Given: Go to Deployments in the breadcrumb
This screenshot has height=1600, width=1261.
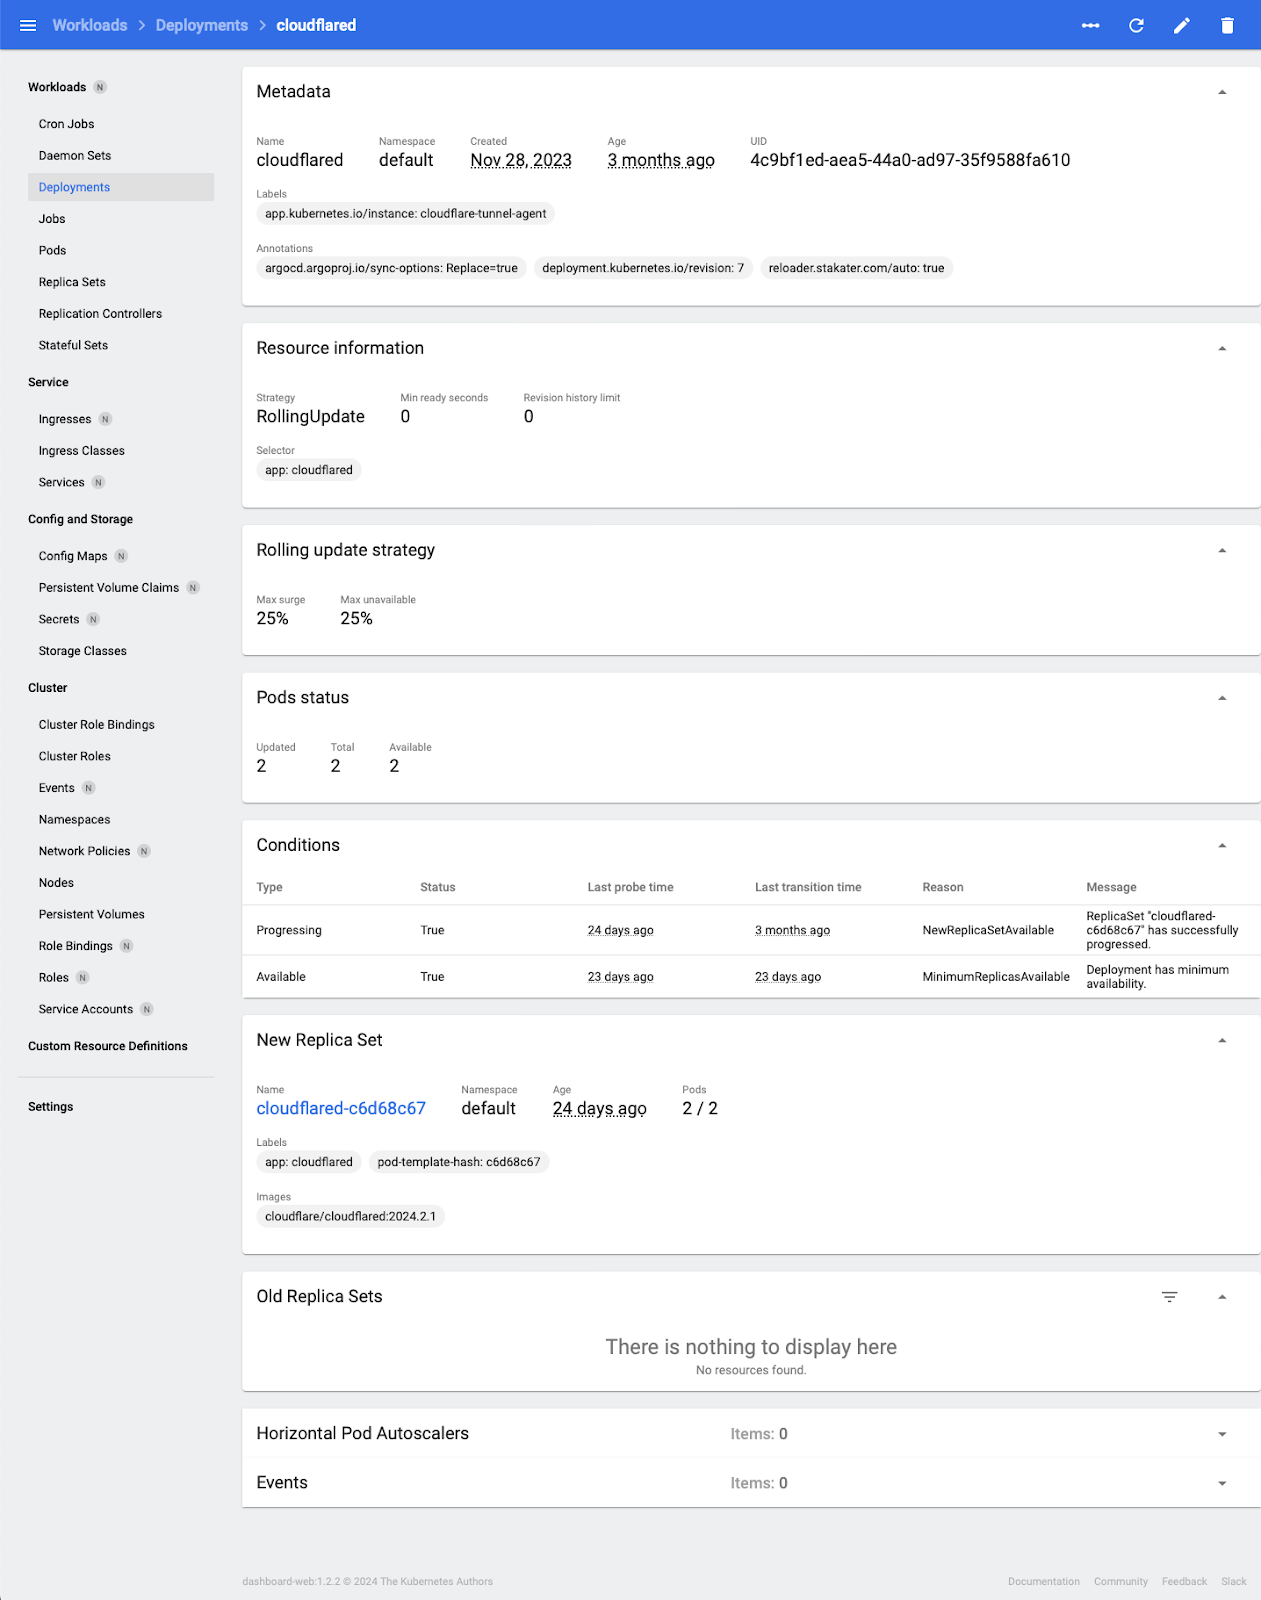Looking at the screenshot, I should 202,25.
